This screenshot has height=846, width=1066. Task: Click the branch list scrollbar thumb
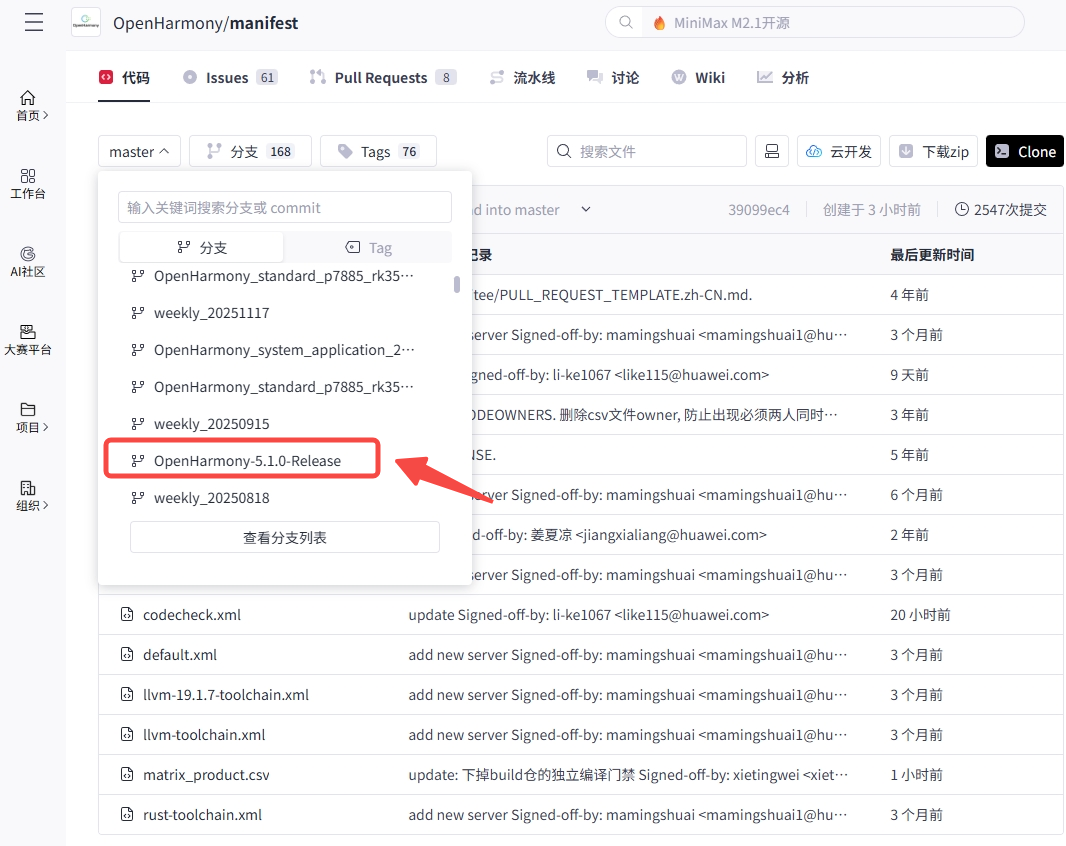[x=457, y=284]
